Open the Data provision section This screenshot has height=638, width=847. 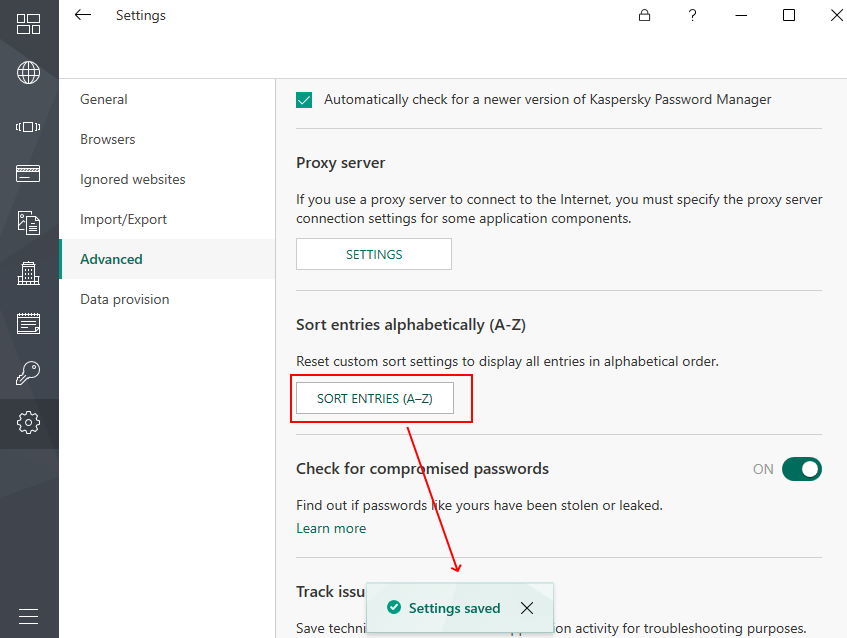coord(125,299)
